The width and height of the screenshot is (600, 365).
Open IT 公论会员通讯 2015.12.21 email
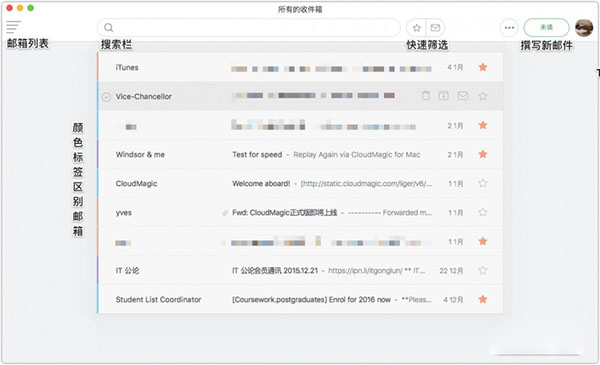275,270
